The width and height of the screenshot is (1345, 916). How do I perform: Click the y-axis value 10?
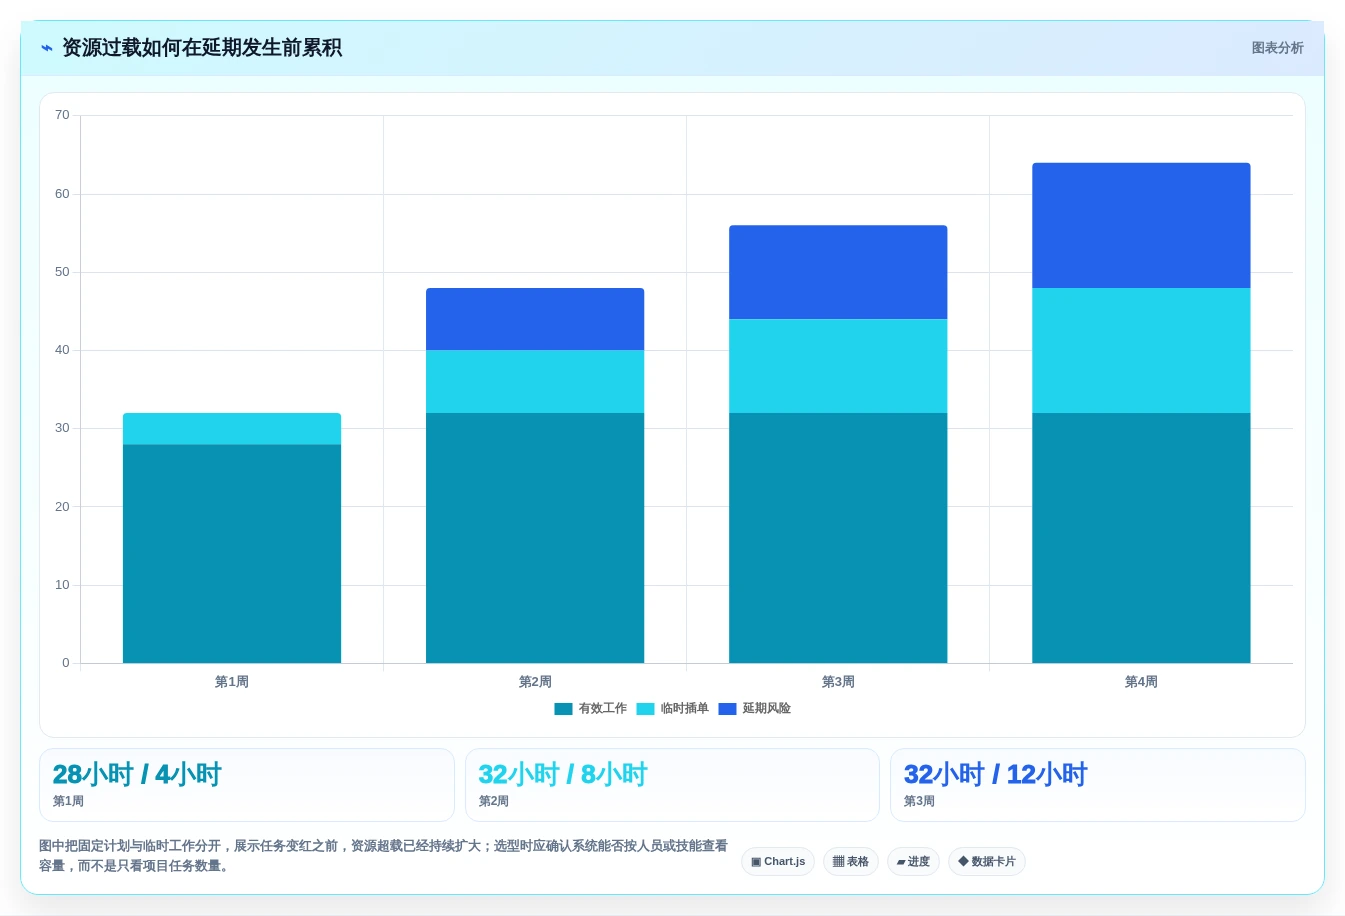click(x=62, y=585)
